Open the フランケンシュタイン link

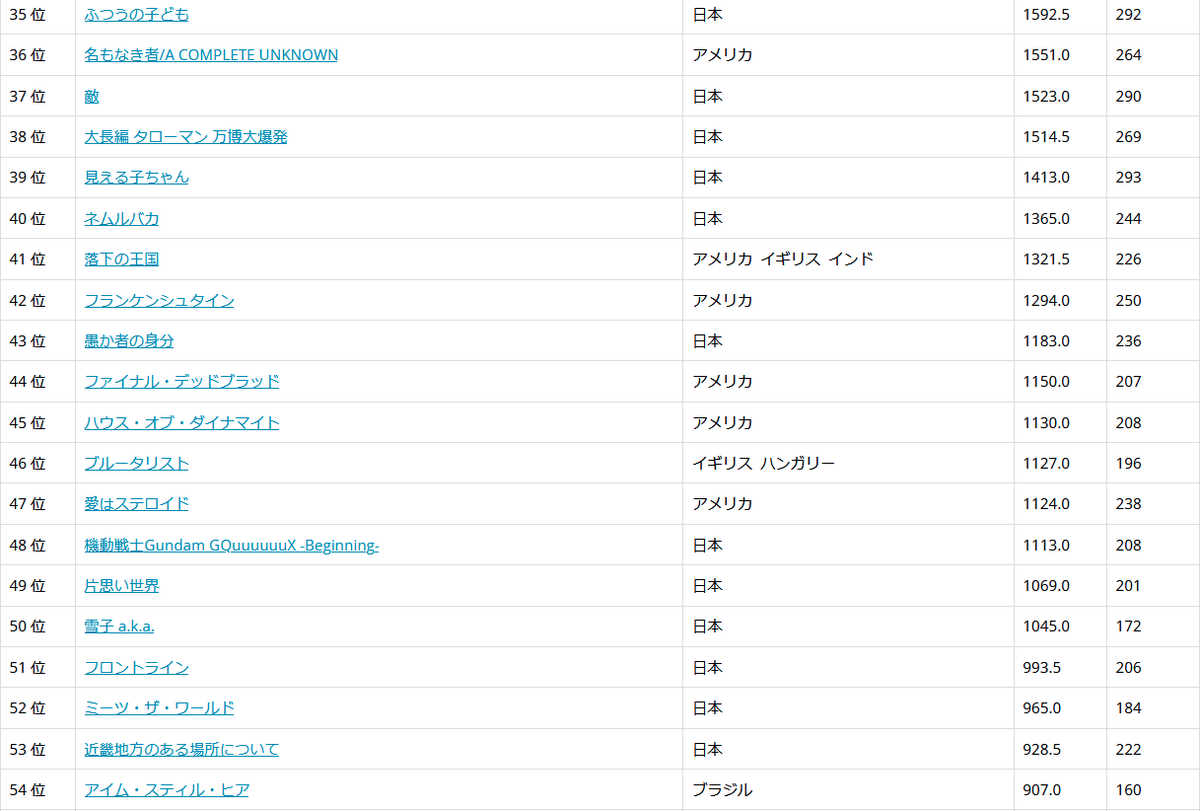159,300
